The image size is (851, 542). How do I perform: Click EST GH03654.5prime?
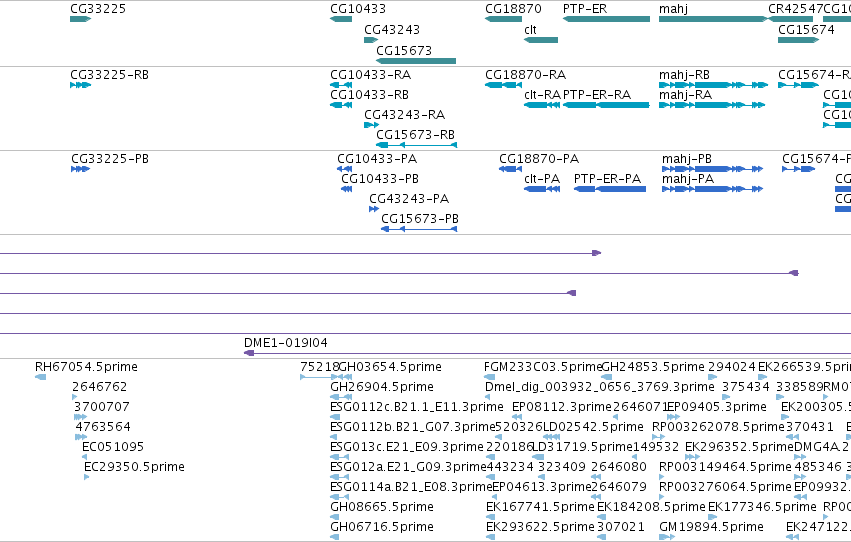click(390, 367)
